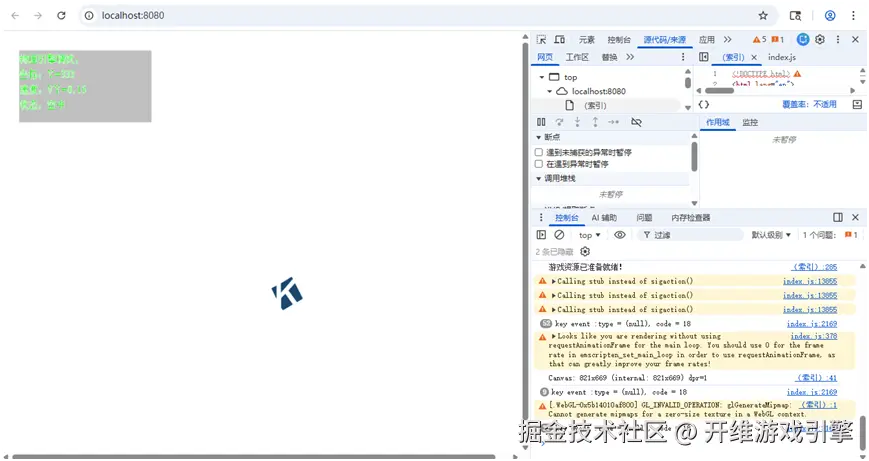Click the Step debugger arrow

point(614,122)
